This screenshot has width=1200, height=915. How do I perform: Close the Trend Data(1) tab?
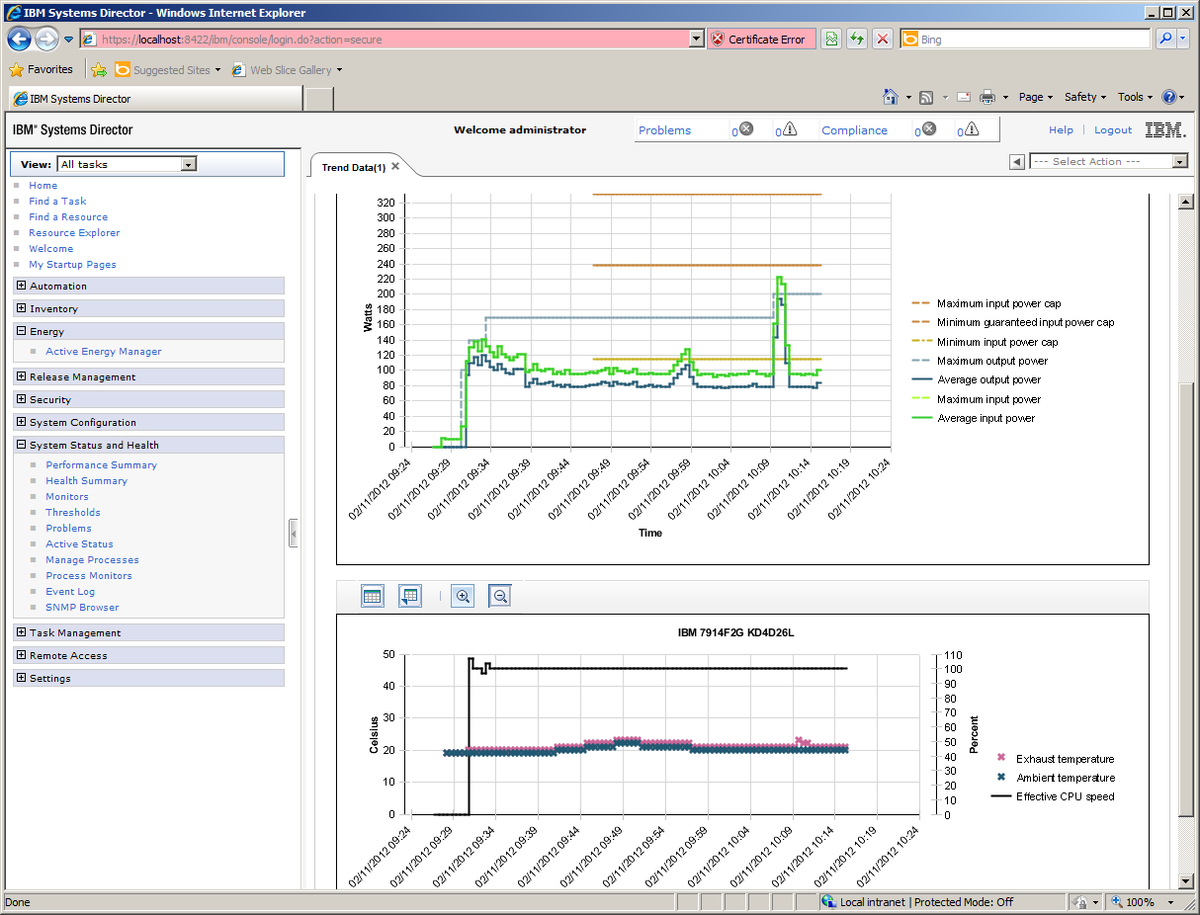point(395,166)
